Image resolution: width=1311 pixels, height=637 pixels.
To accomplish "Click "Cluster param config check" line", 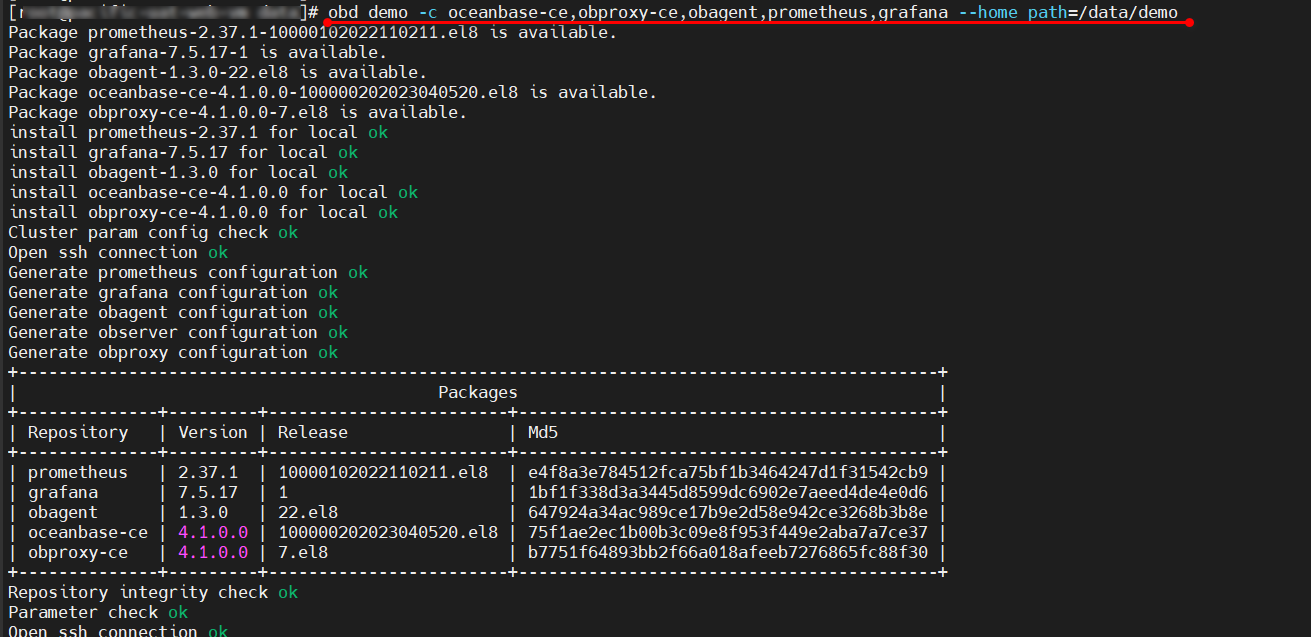I will pyautogui.click(x=152, y=232).
